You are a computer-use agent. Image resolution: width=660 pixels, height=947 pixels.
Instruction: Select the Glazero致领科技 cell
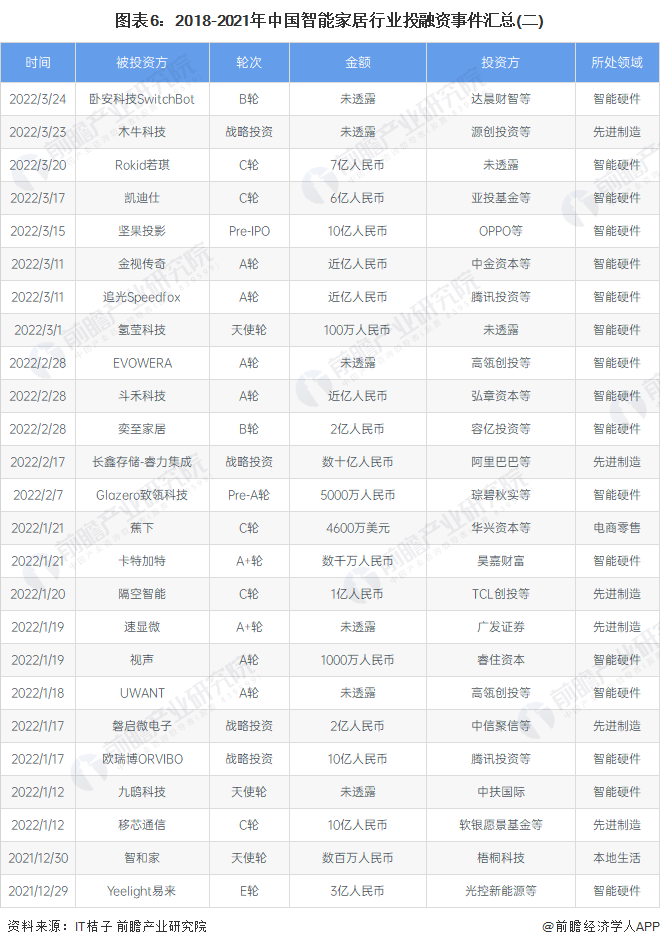[142, 495]
